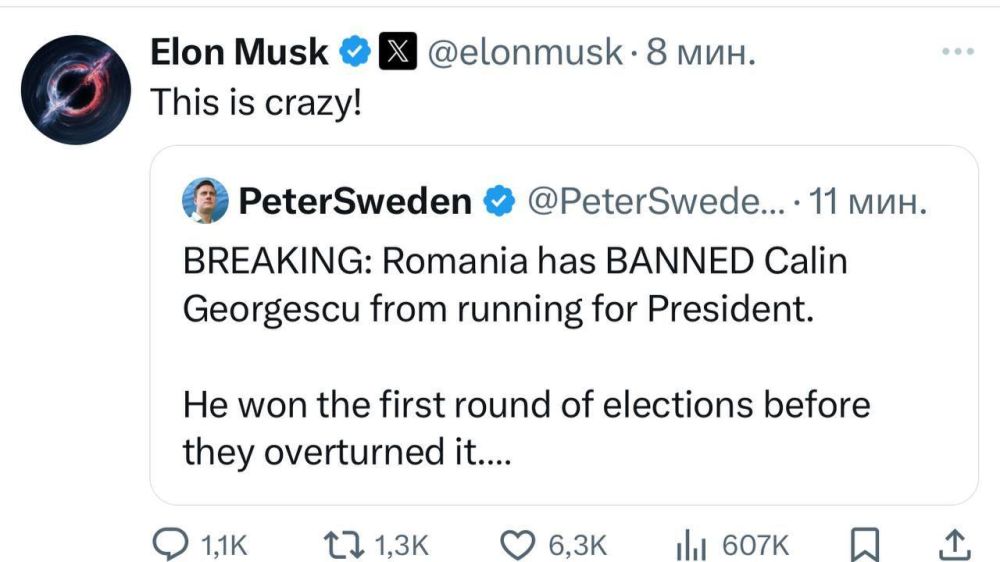The width and height of the screenshot is (1000, 562).
Task: Click the PeterSweden display name
Action: [x=355, y=203]
